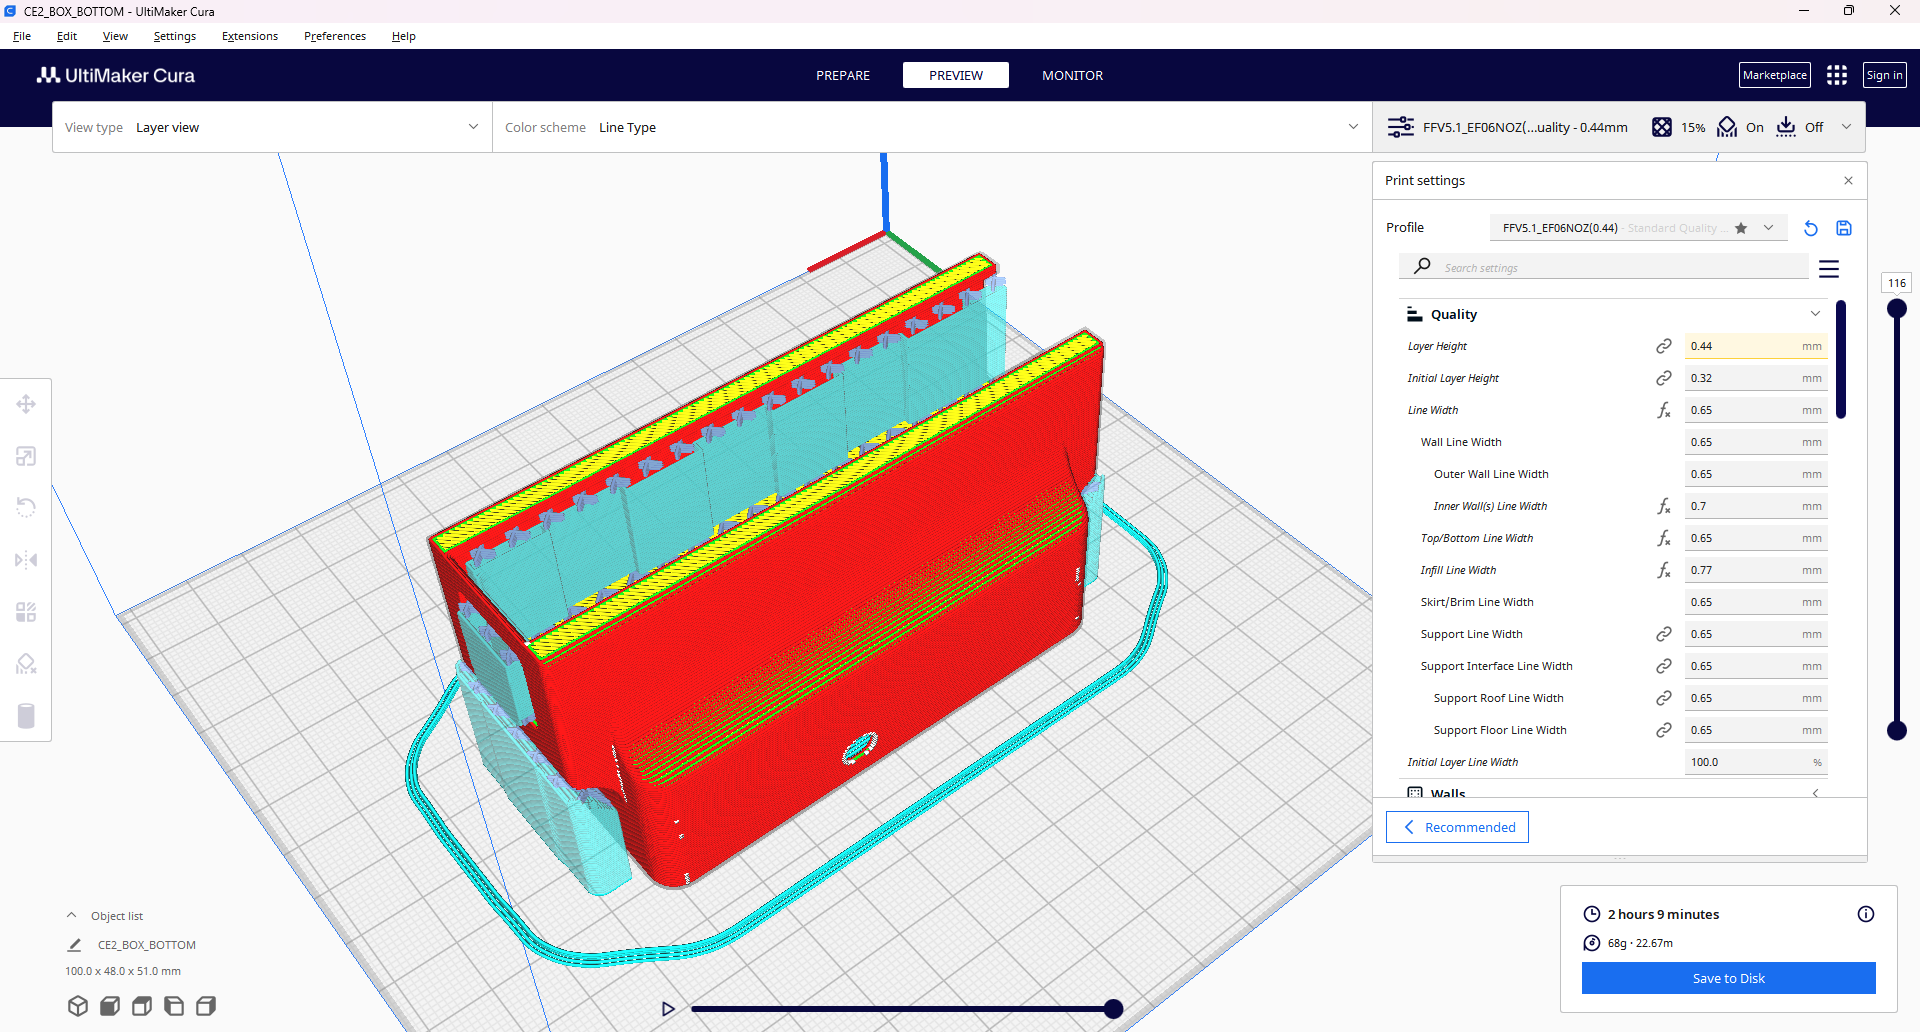Switch to Recommended settings mode
The image size is (1920, 1032).
pos(1457,827)
